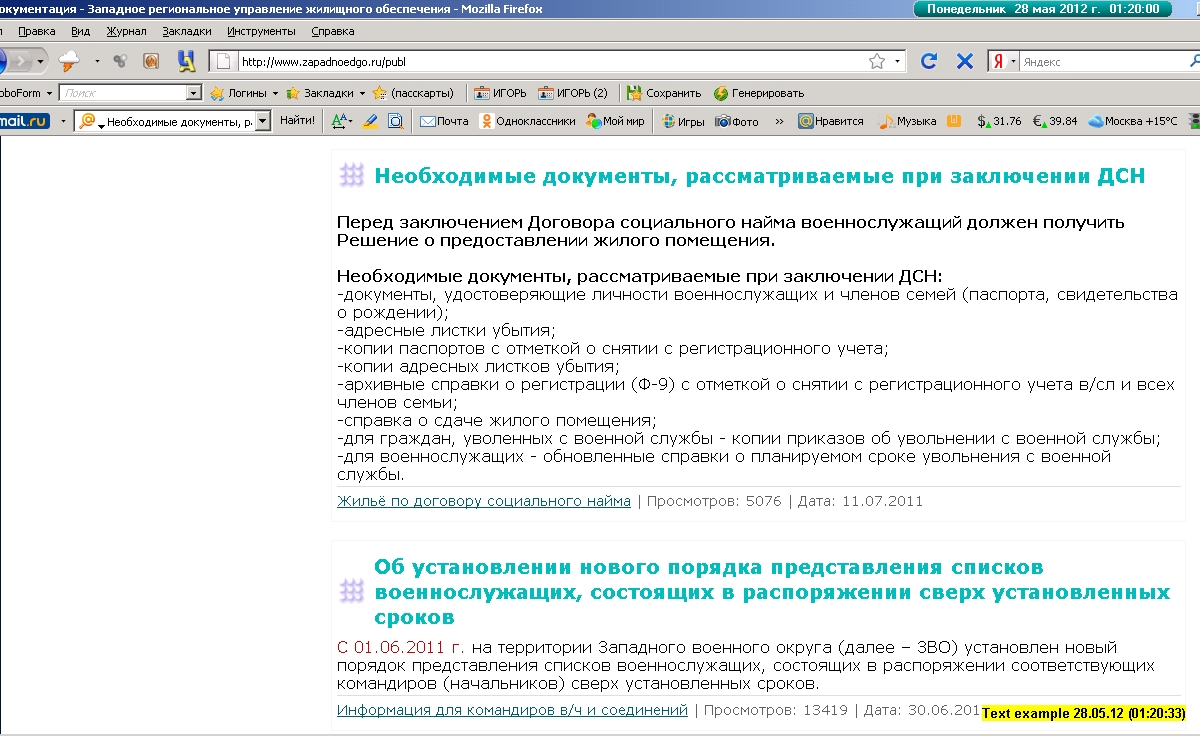
Task: Open the Закладки dropdown in RoboForm
Action: click(x=326, y=93)
